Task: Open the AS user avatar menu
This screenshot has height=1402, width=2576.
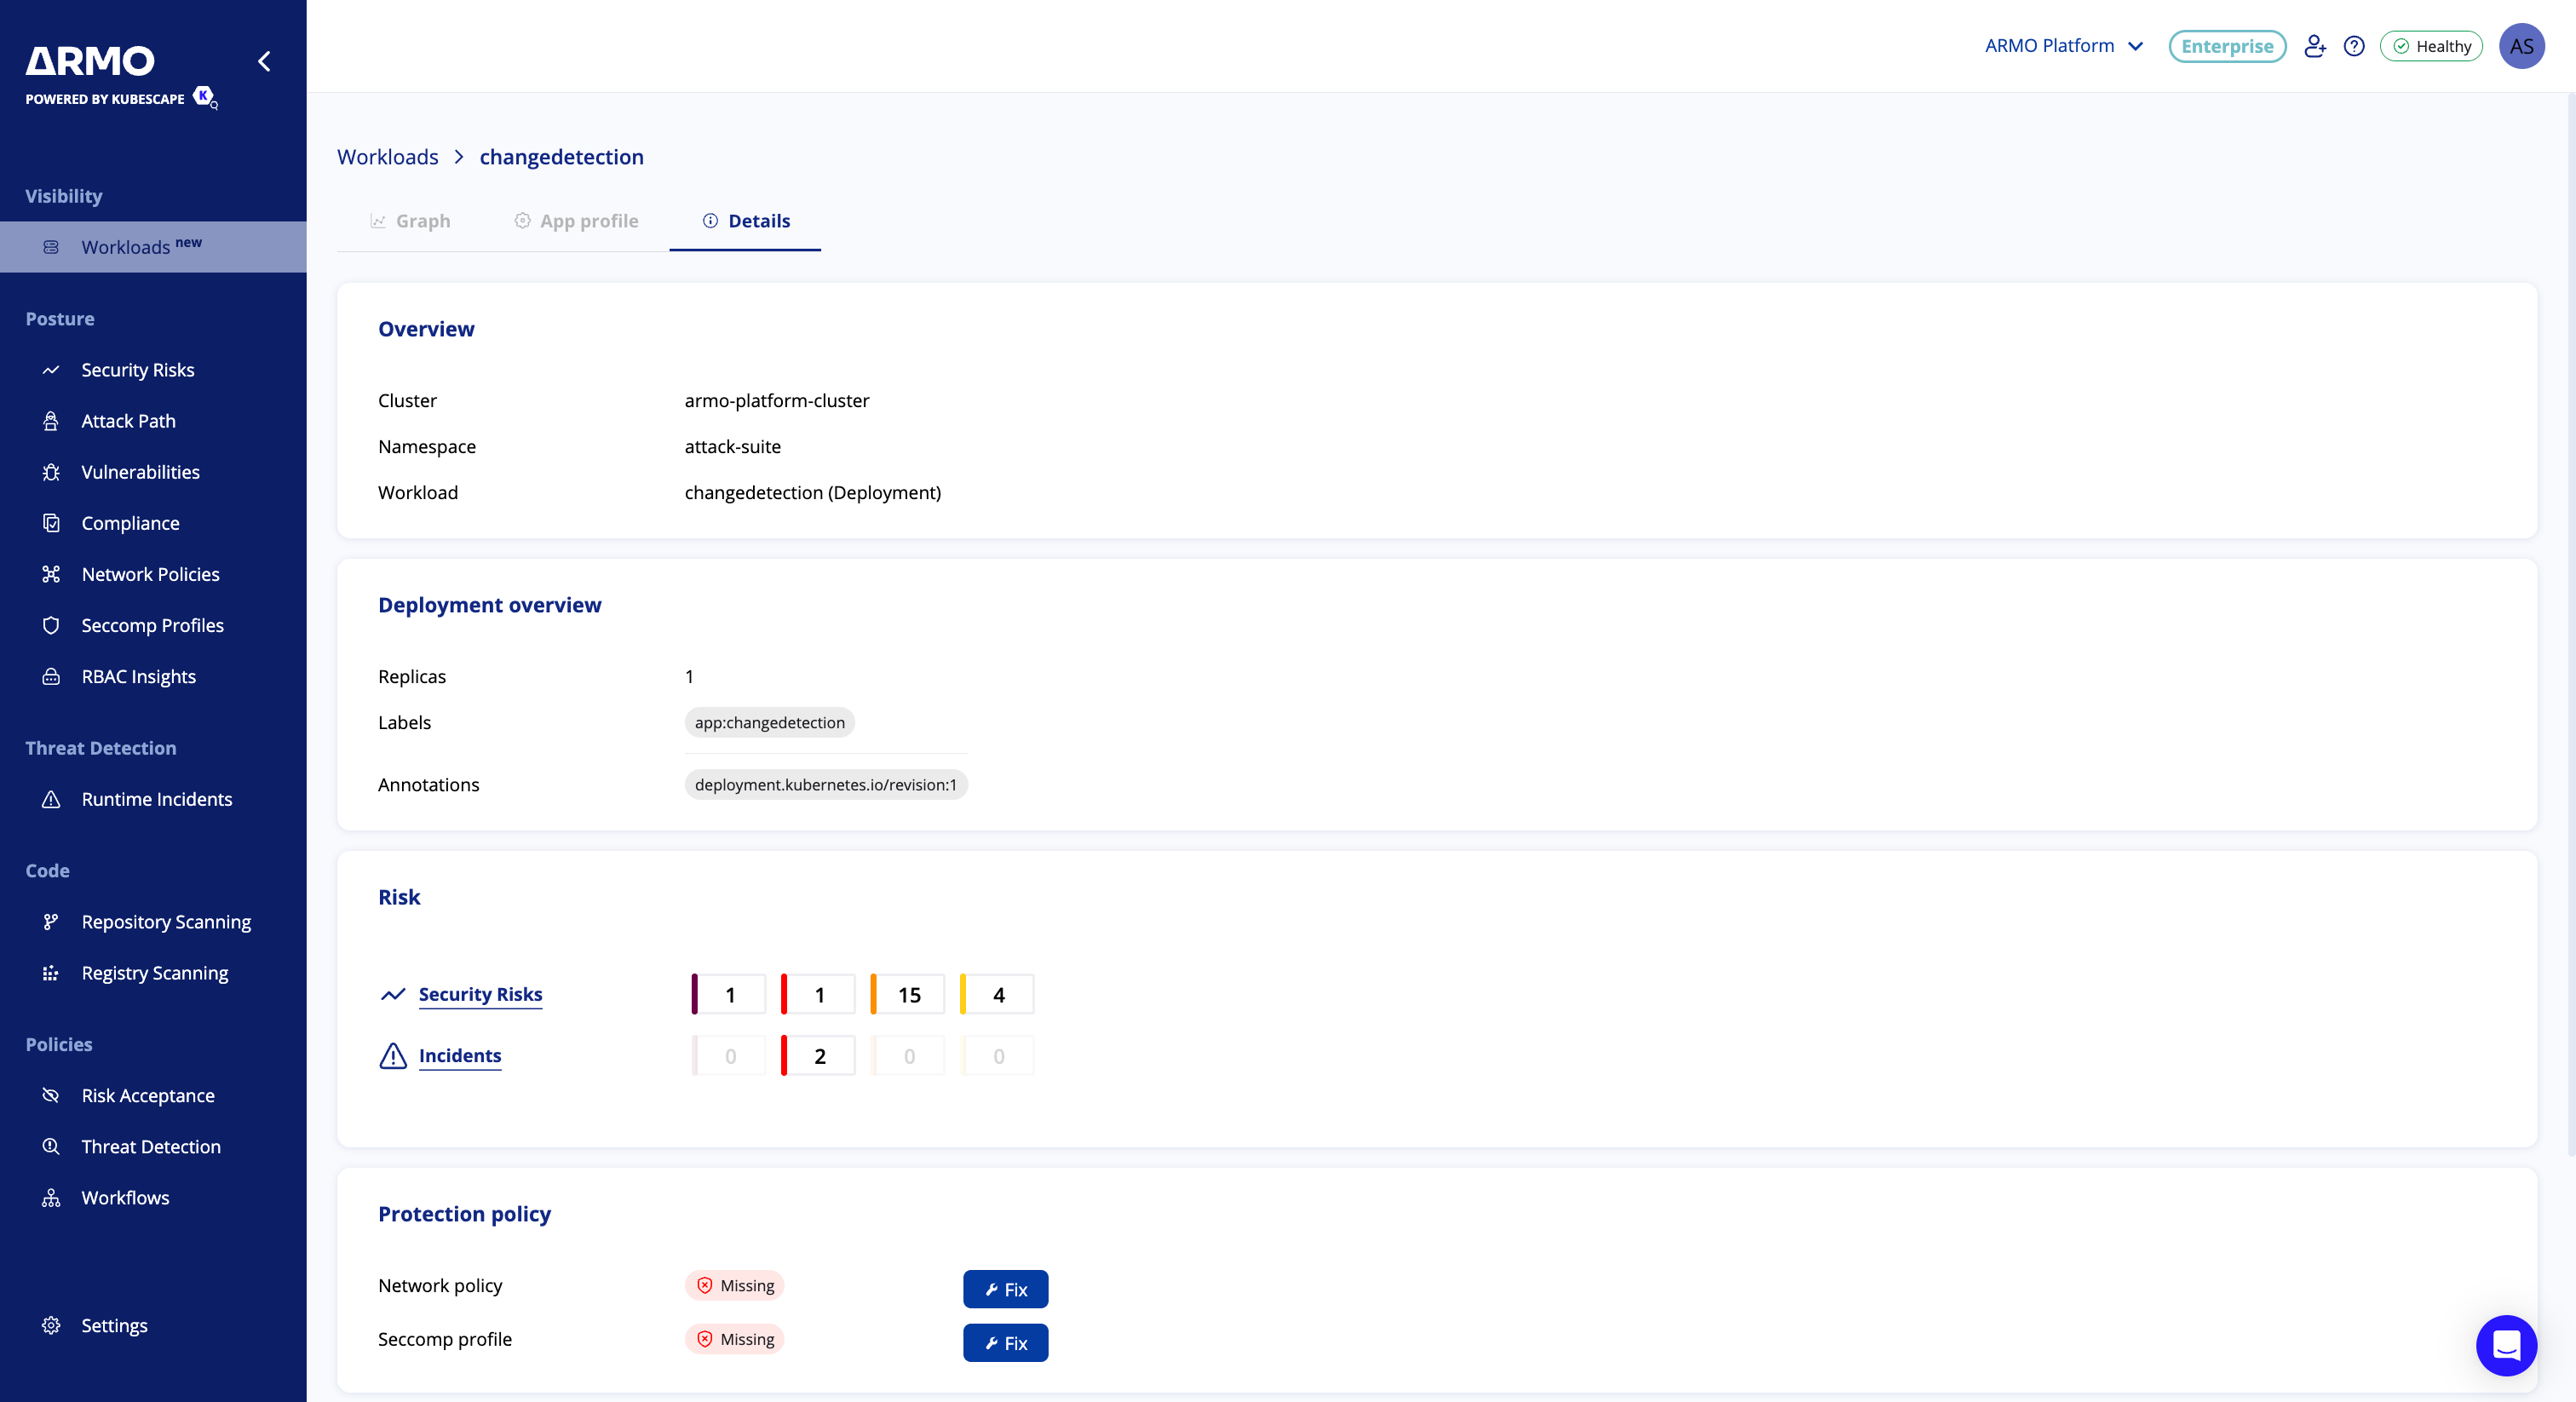Action: (2521, 46)
